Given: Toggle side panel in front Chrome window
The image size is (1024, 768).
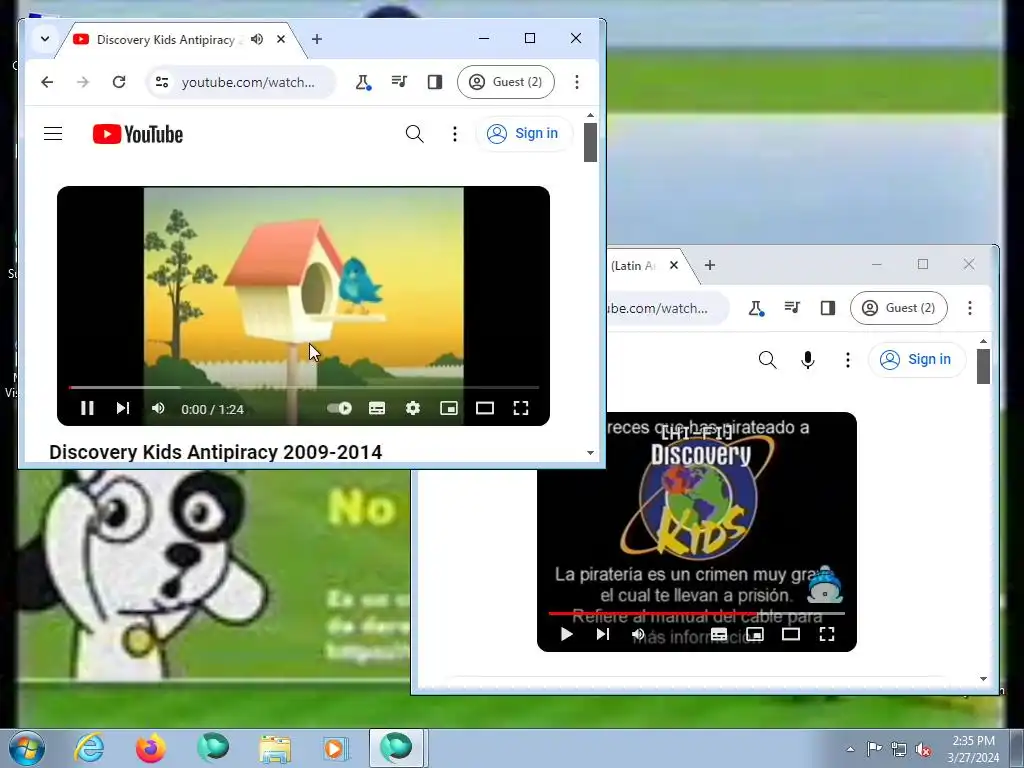Looking at the screenshot, I should point(435,82).
